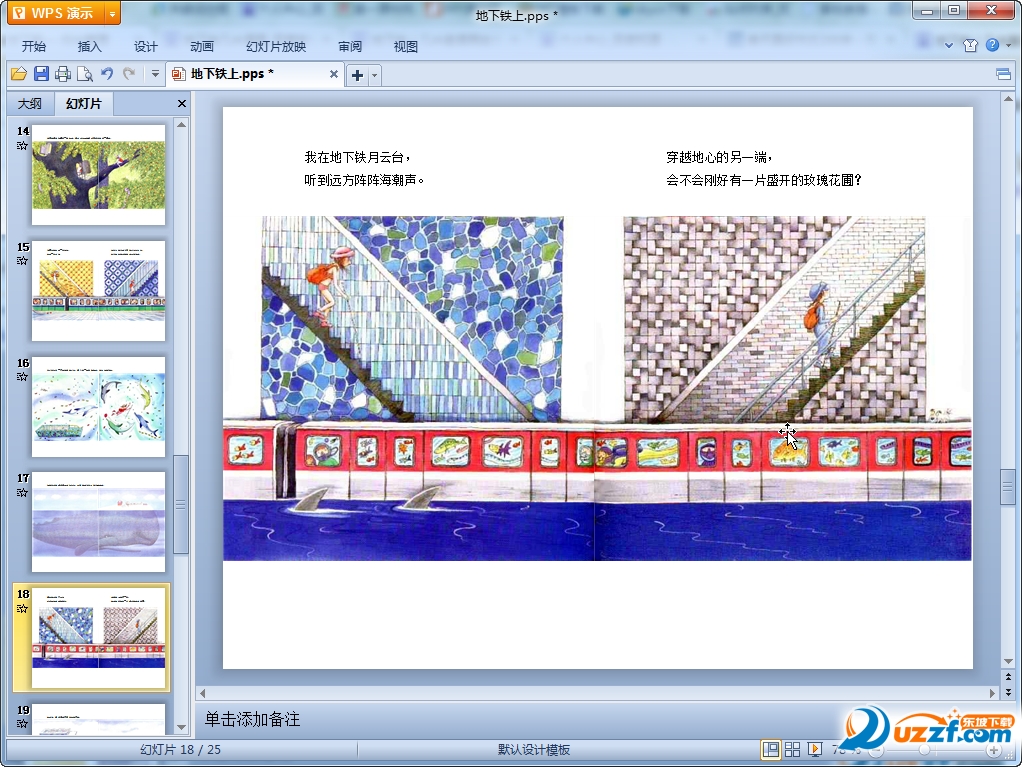Undo the last action
Viewport: 1022px width, 767px height.
[107, 74]
